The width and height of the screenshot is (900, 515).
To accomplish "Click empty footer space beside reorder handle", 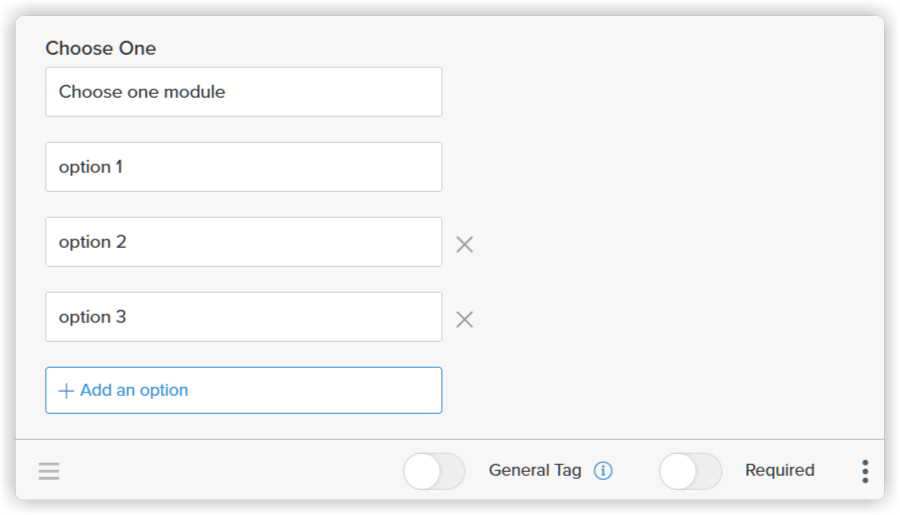I will tap(230, 471).
